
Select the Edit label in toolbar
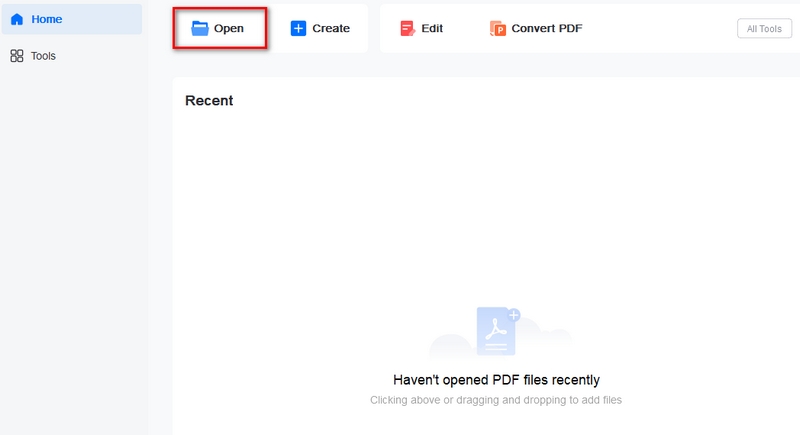[x=432, y=29]
